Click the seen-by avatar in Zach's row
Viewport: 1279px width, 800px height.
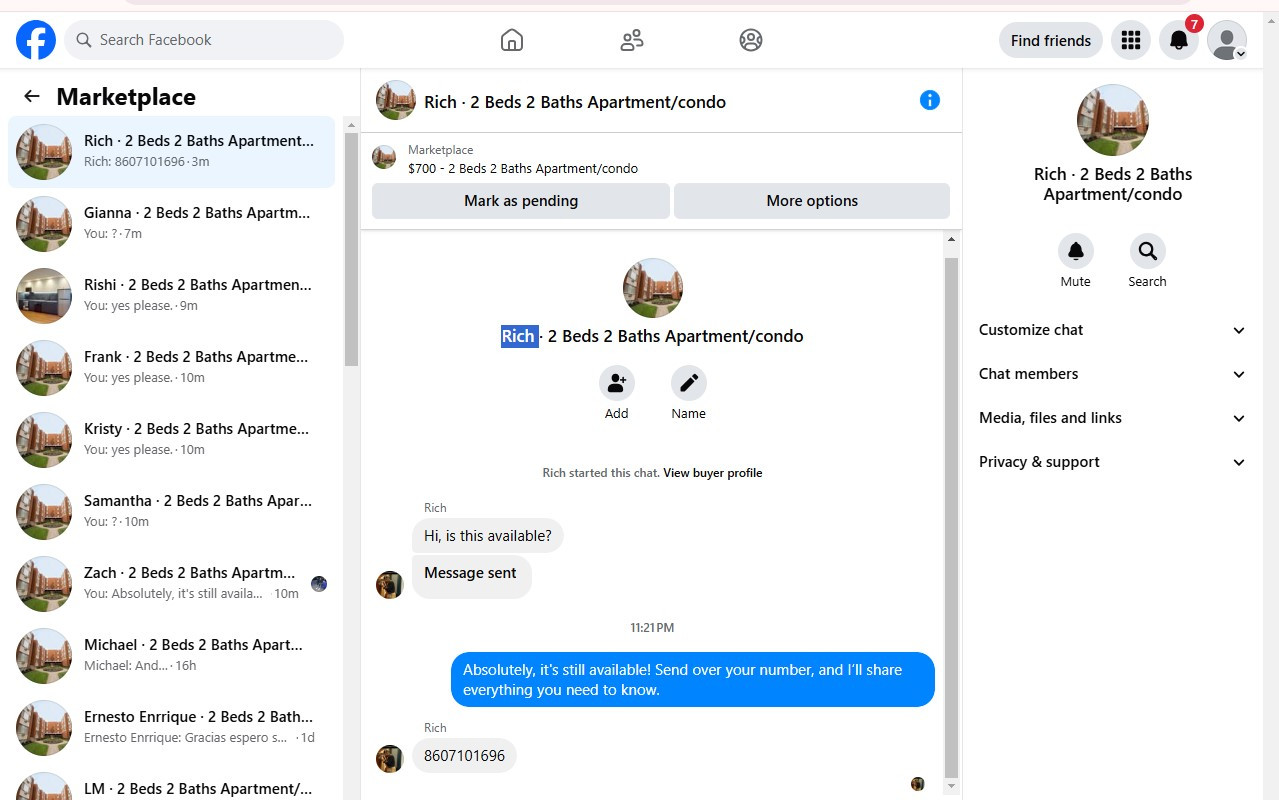[319, 584]
